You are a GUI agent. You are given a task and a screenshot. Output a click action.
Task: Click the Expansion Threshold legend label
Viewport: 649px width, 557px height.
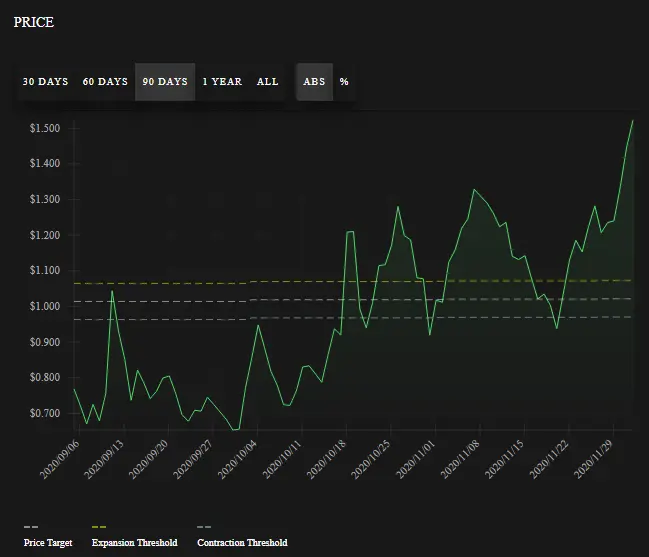(x=135, y=543)
